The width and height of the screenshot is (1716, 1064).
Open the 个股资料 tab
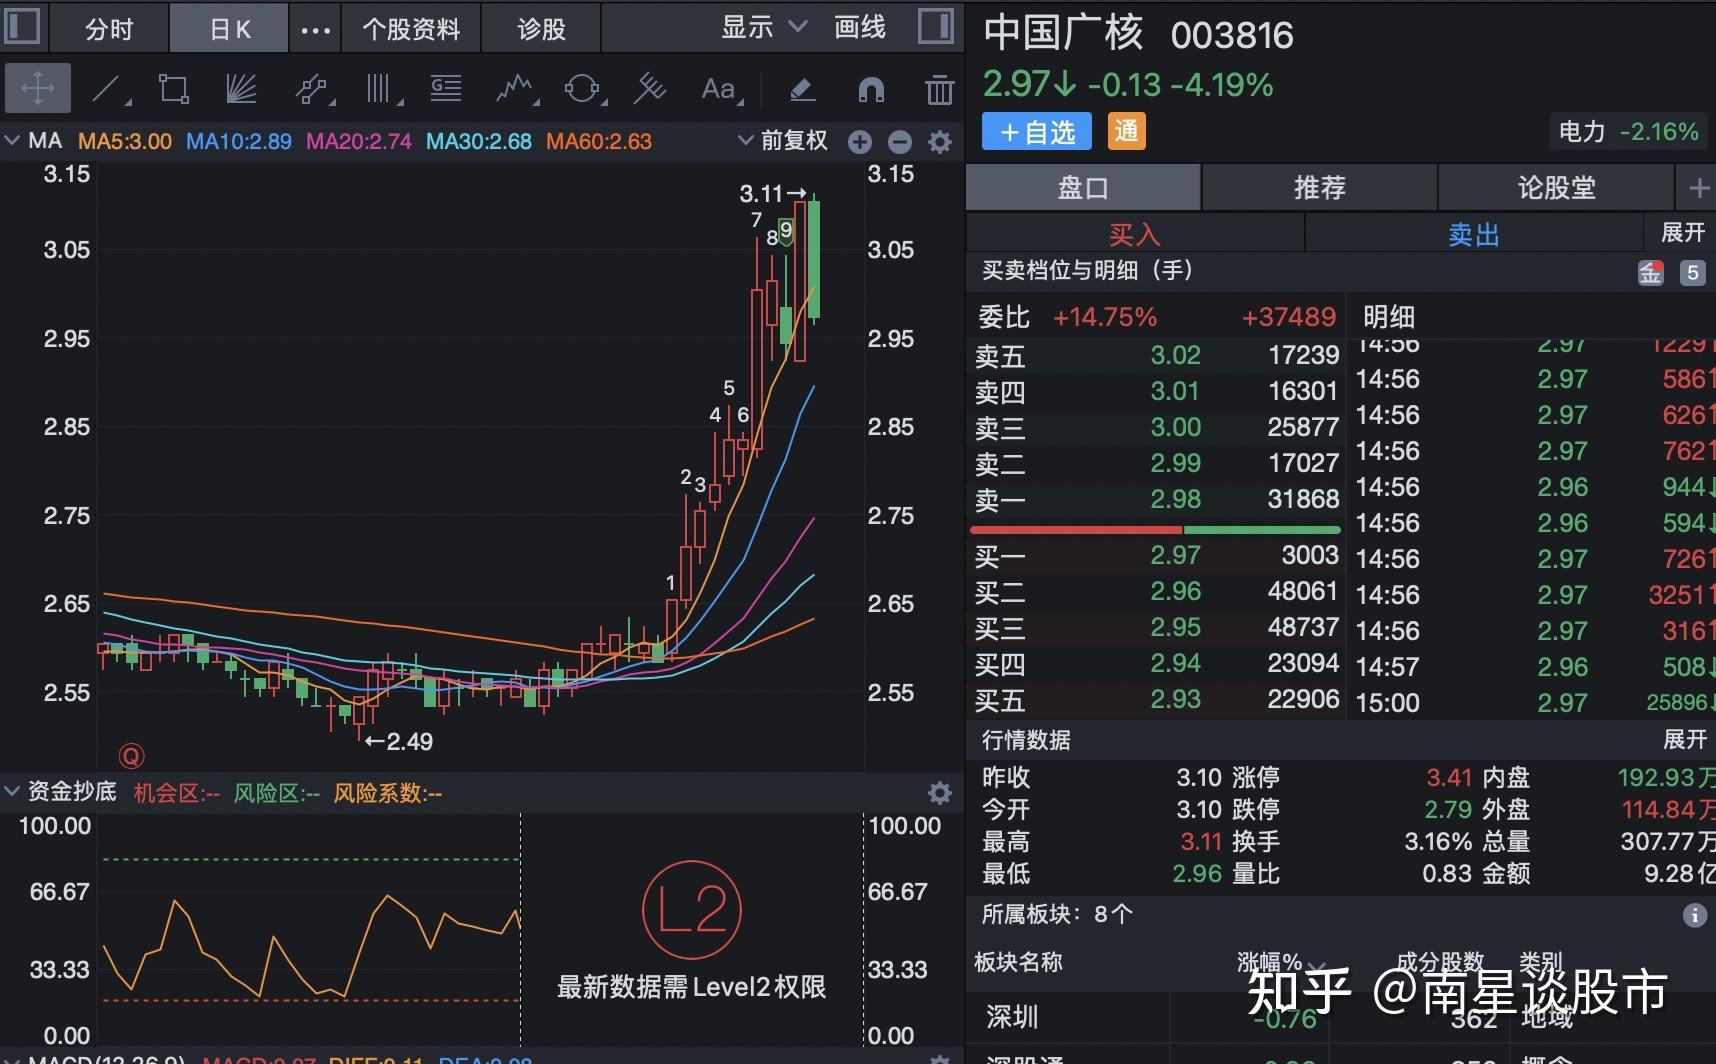tap(411, 29)
